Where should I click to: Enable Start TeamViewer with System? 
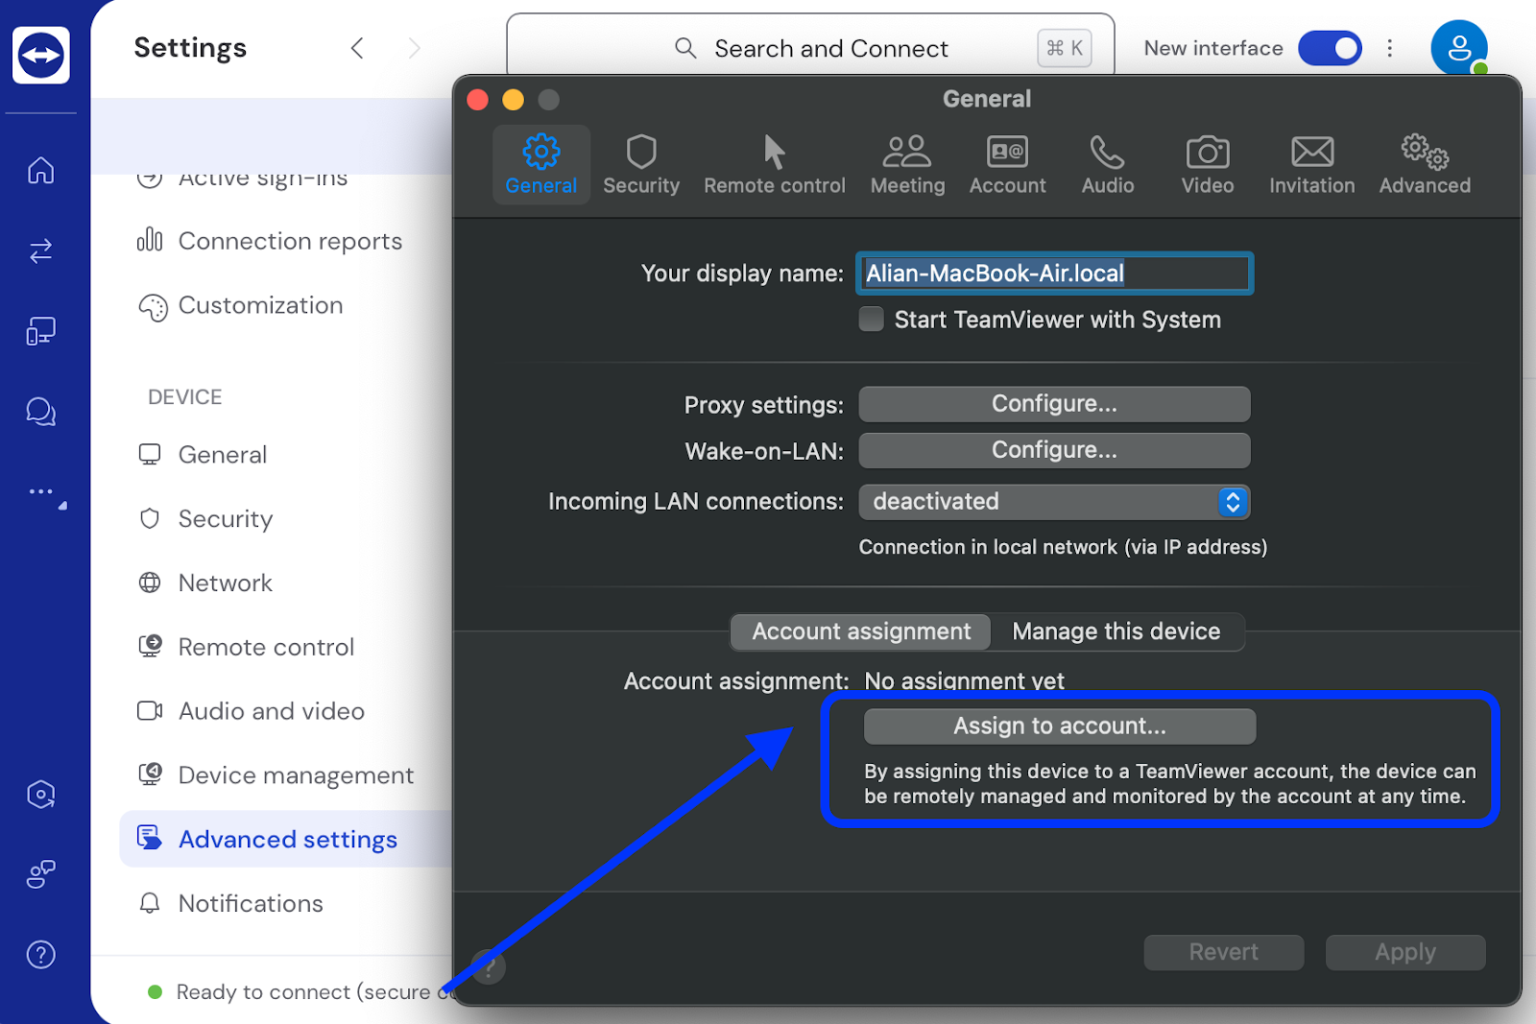click(x=871, y=319)
